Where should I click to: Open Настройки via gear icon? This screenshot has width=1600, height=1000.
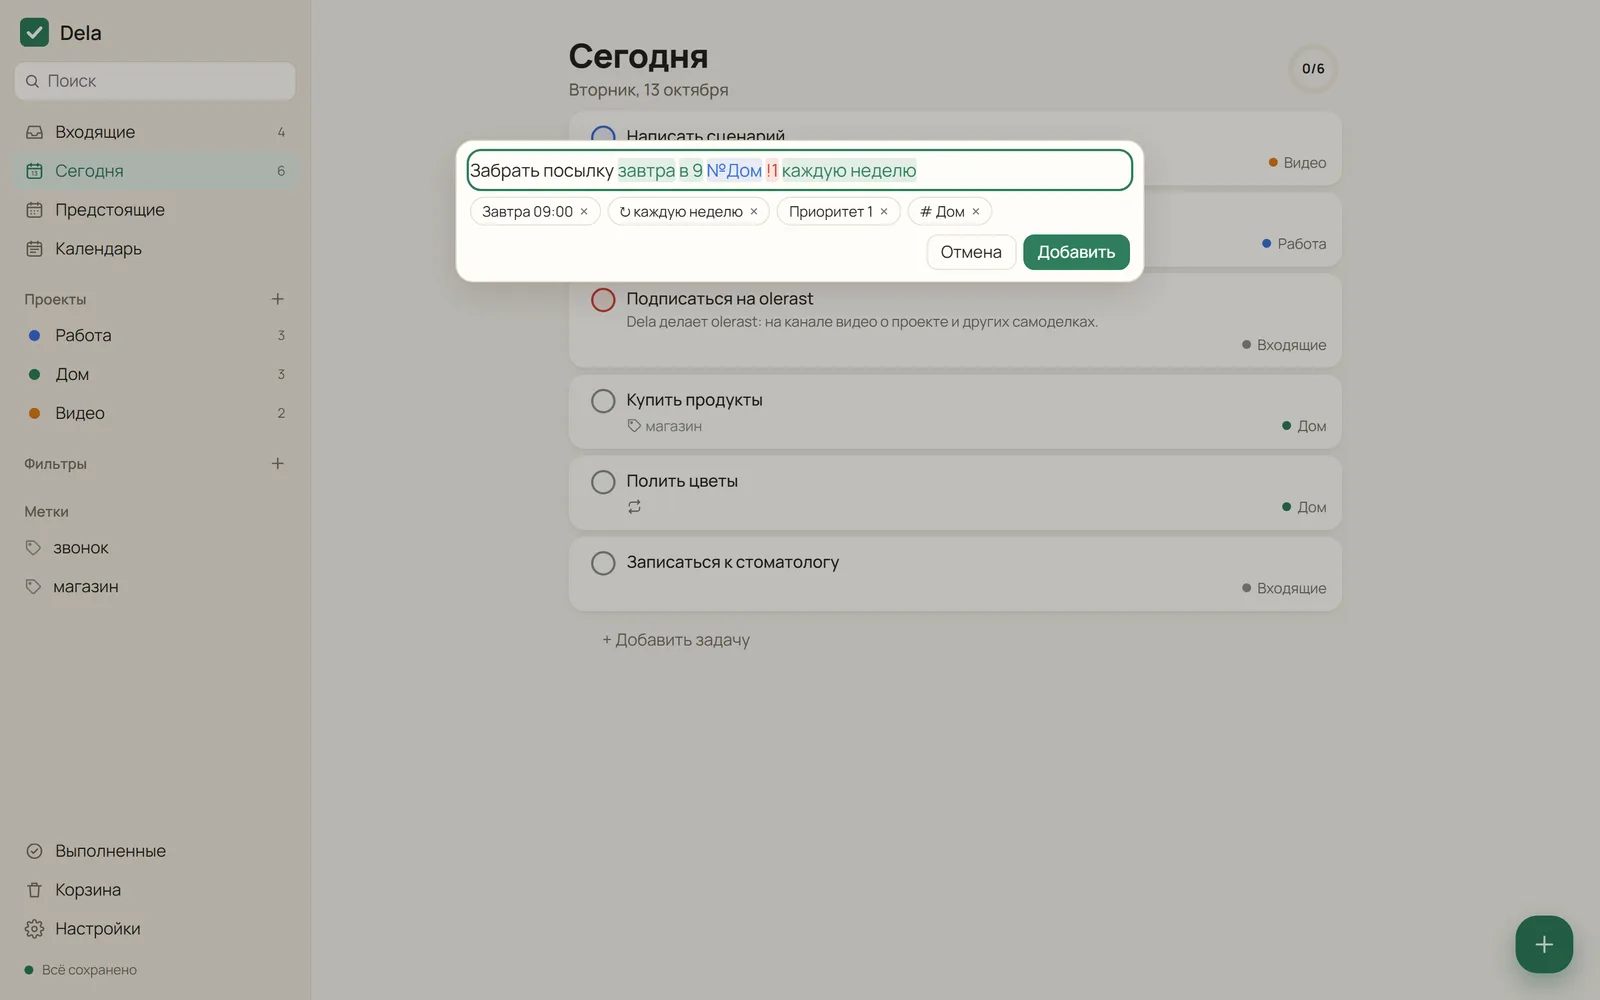pos(34,929)
